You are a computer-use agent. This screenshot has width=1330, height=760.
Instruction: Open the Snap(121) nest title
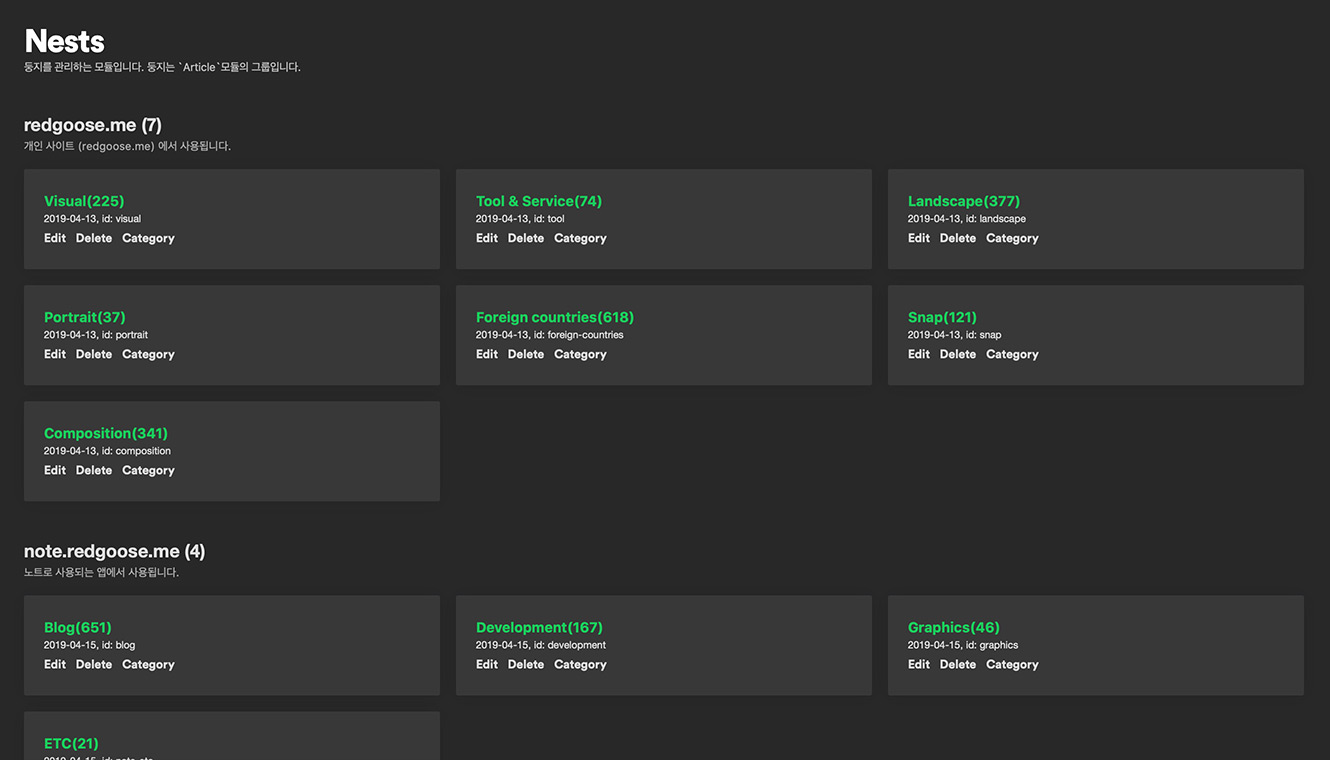pyautogui.click(x=942, y=317)
